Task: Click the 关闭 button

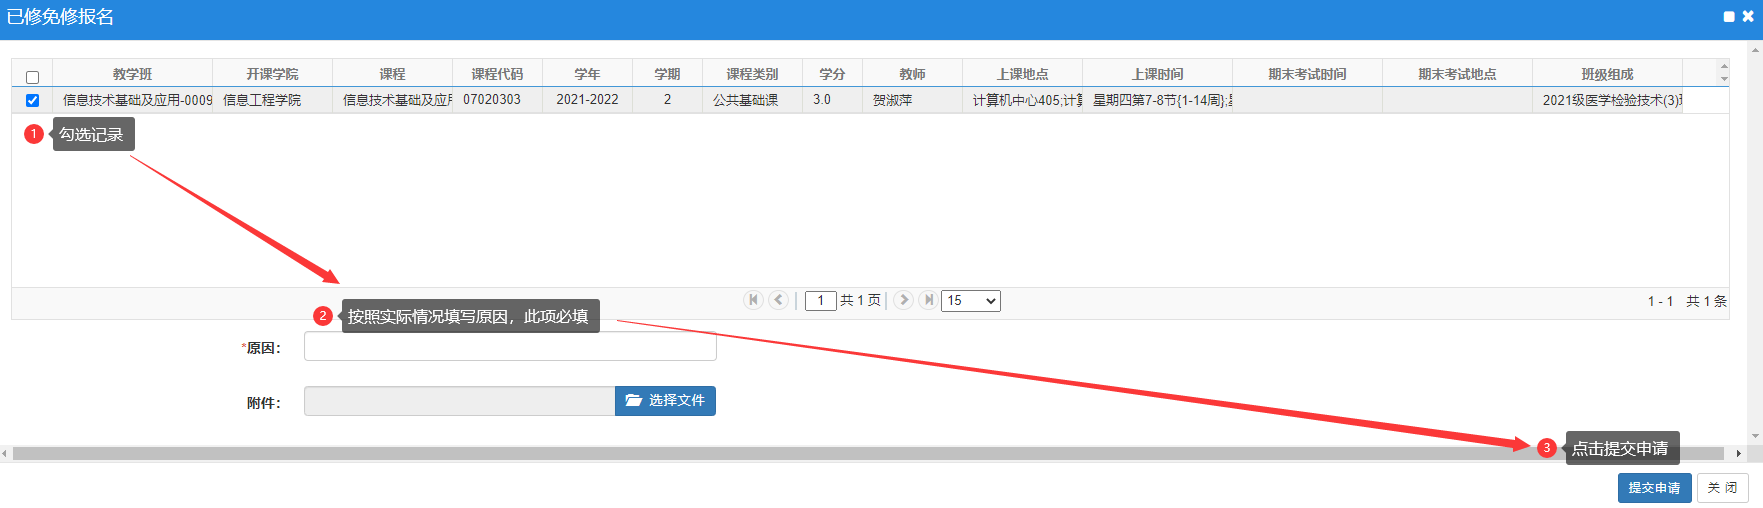Action: (1722, 488)
